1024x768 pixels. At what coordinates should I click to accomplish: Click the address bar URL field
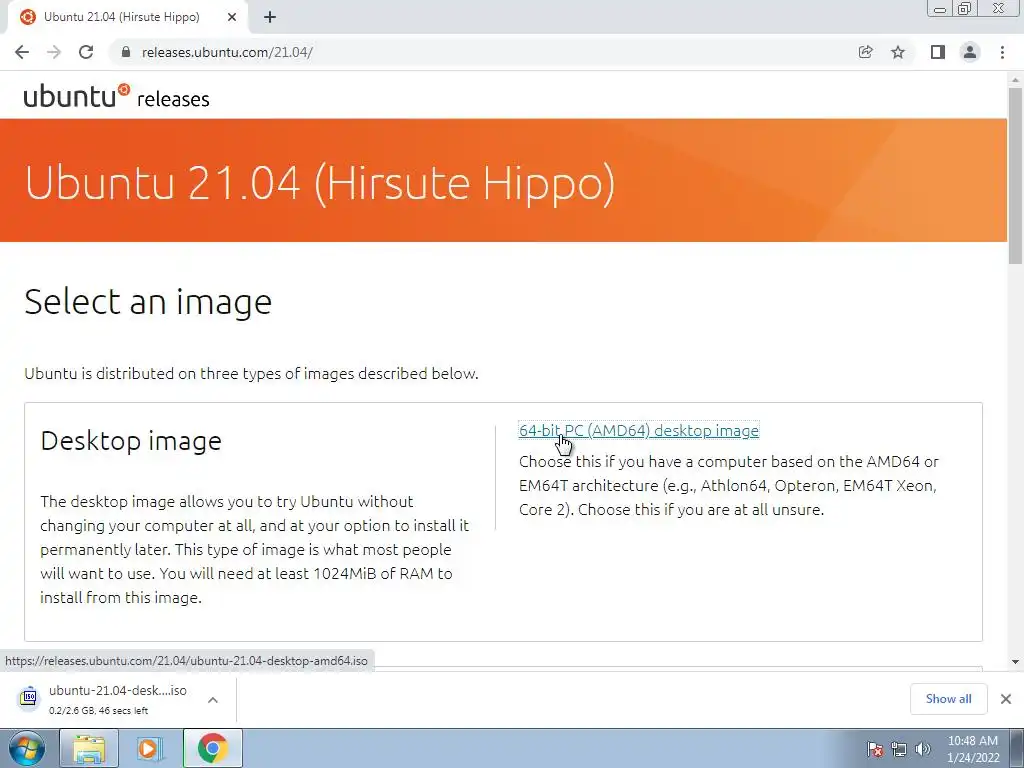point(483,52)
